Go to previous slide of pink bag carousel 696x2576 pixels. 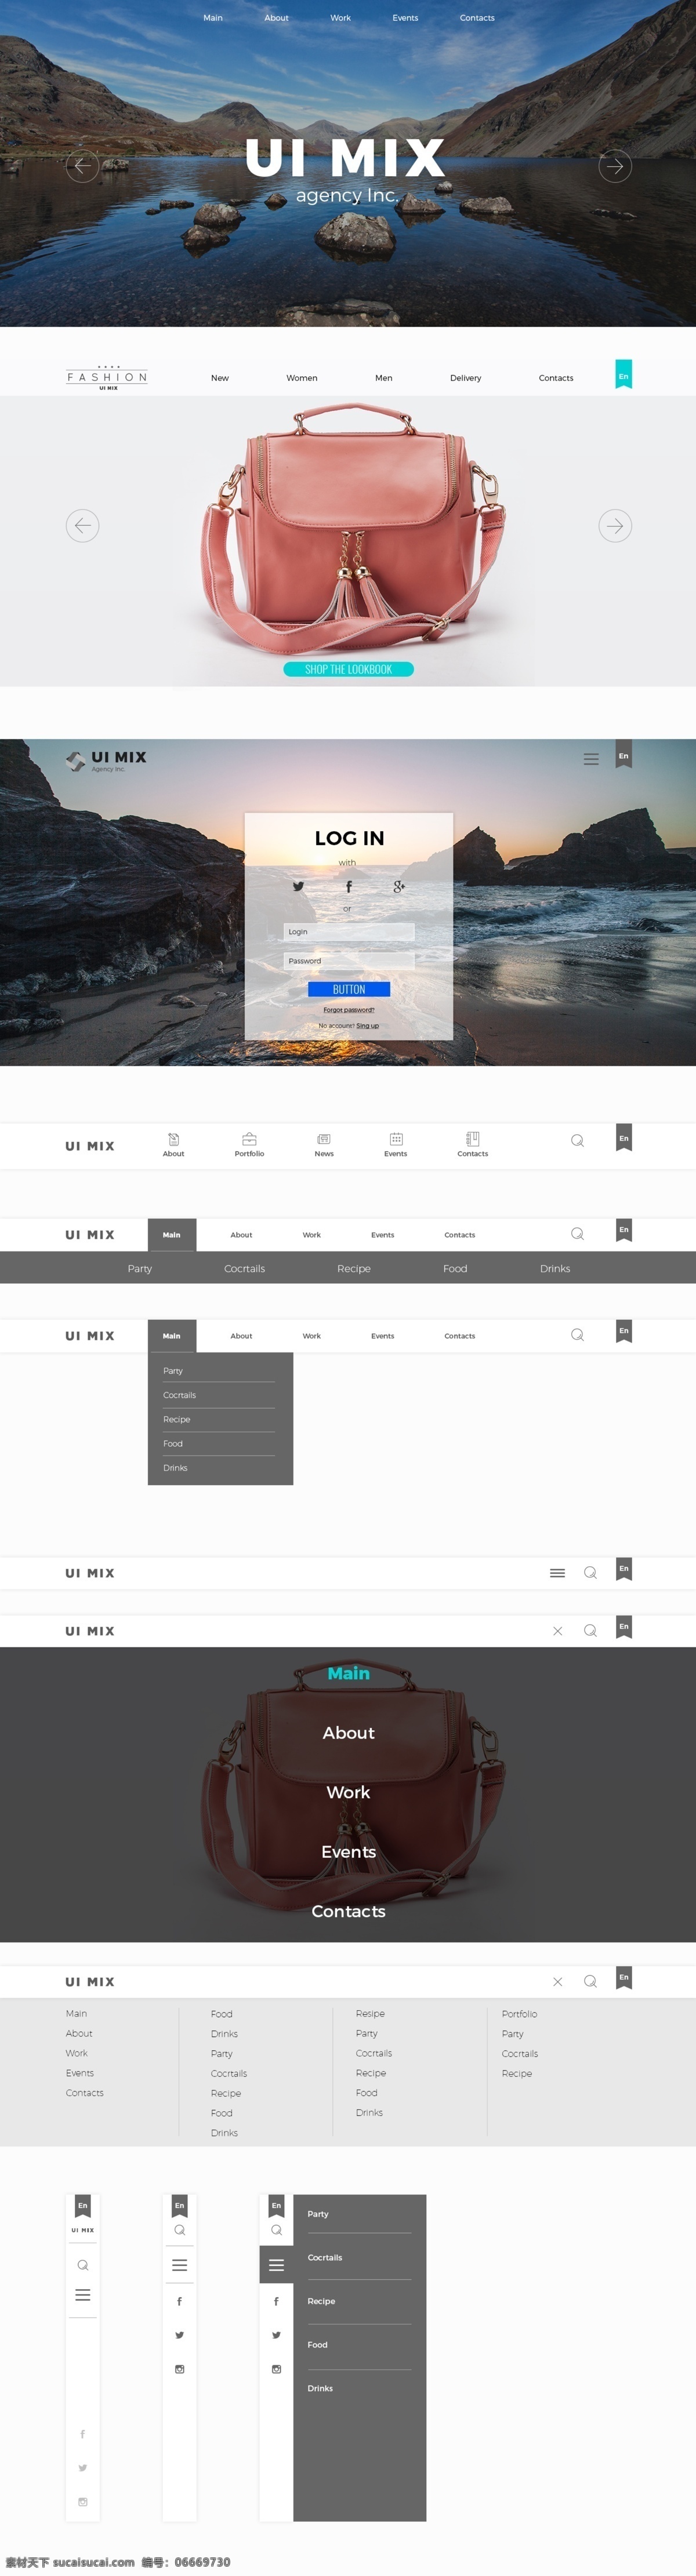point(82,525)
